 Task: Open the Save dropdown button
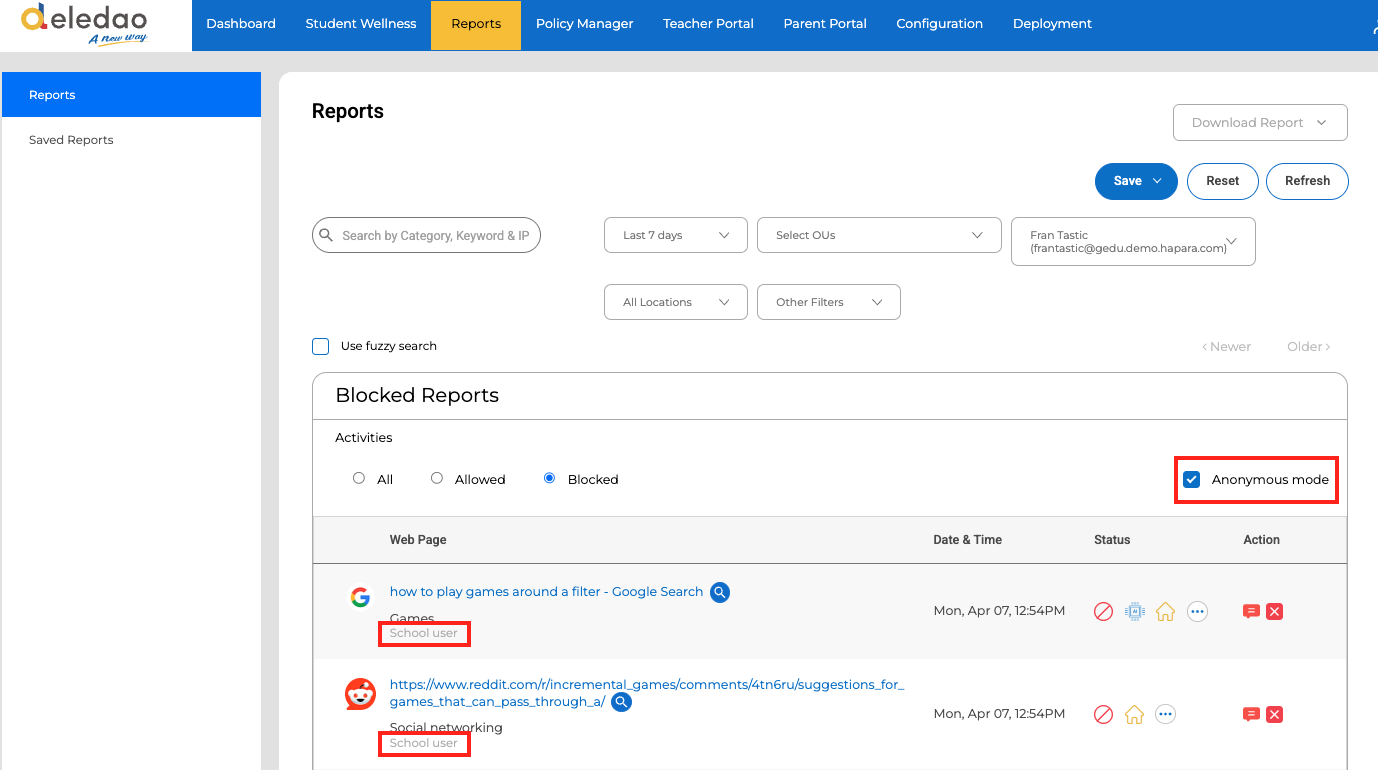pos(1137,181)
